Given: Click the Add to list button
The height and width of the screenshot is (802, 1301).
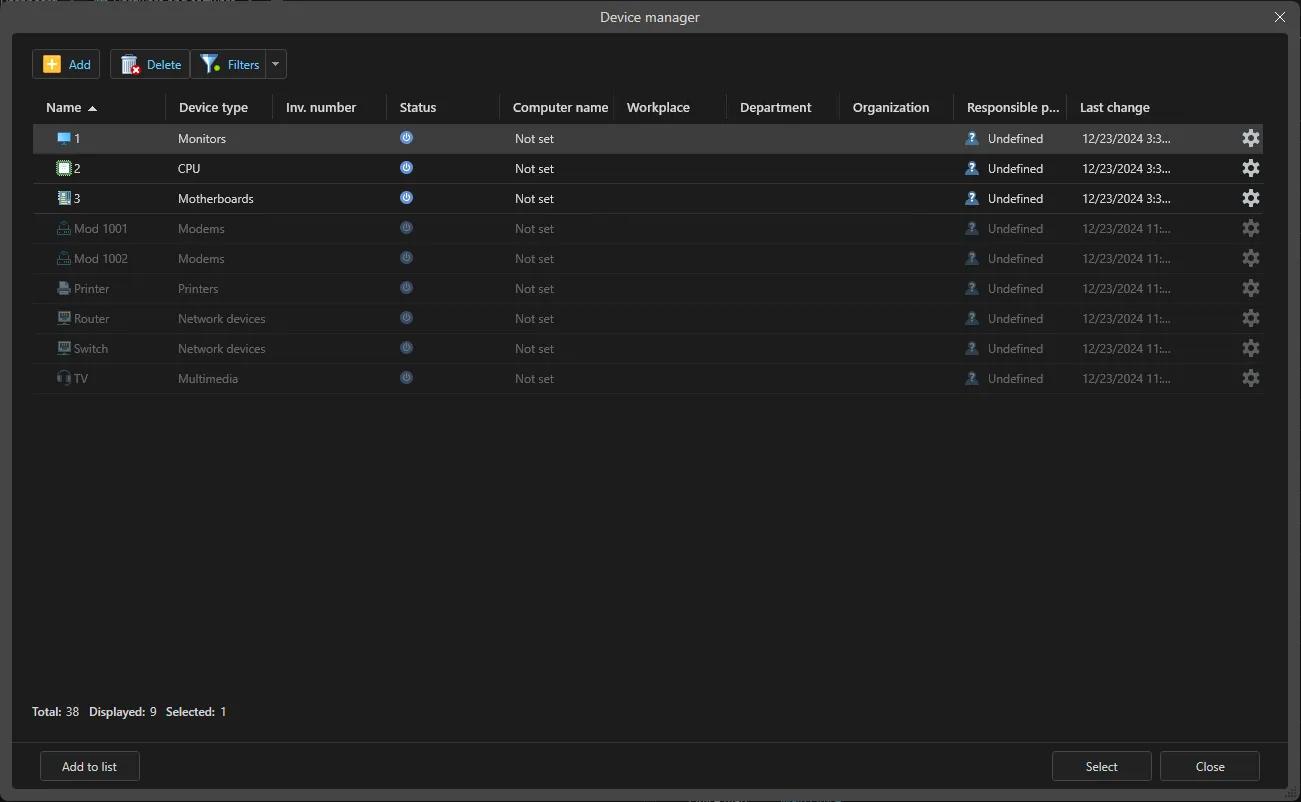Looking at the screenshot, I should [x=89, y=766].
